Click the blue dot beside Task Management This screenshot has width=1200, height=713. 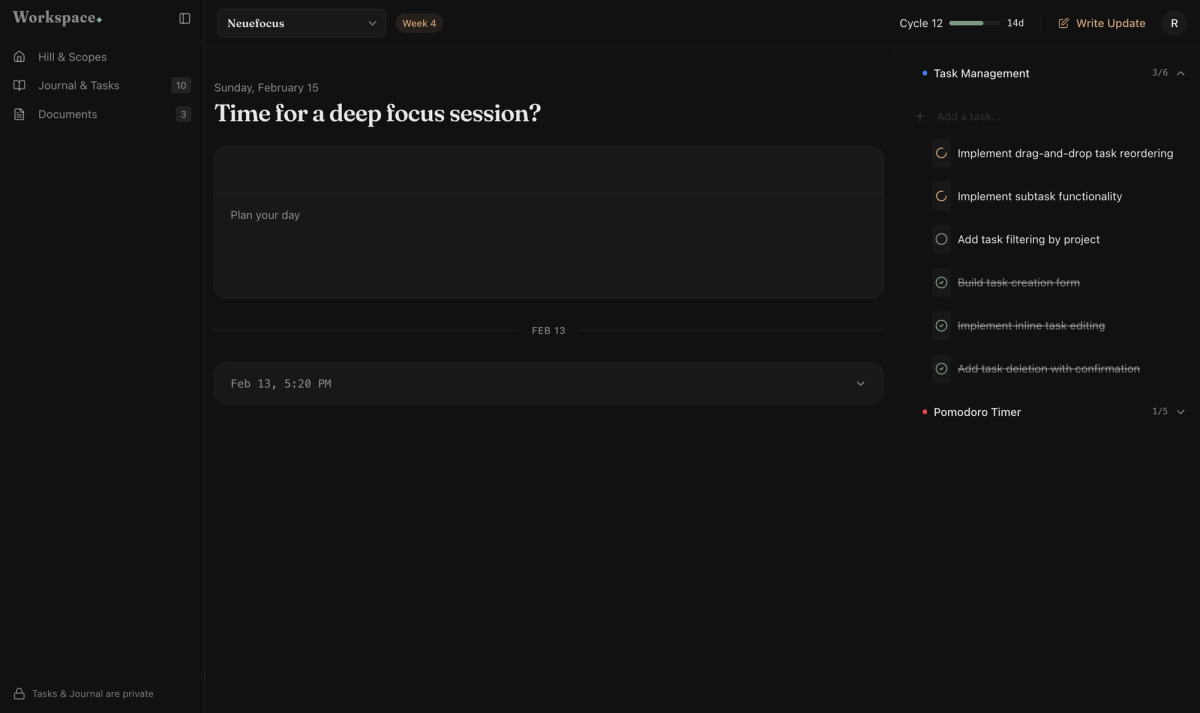[923, 73]
